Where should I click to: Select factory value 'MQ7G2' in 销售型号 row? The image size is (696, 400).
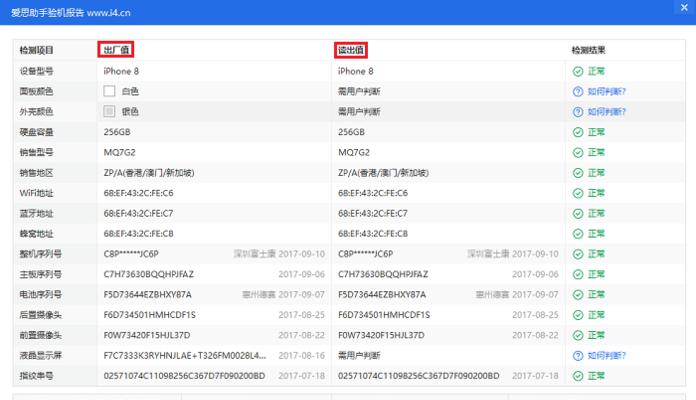point(119,152)
